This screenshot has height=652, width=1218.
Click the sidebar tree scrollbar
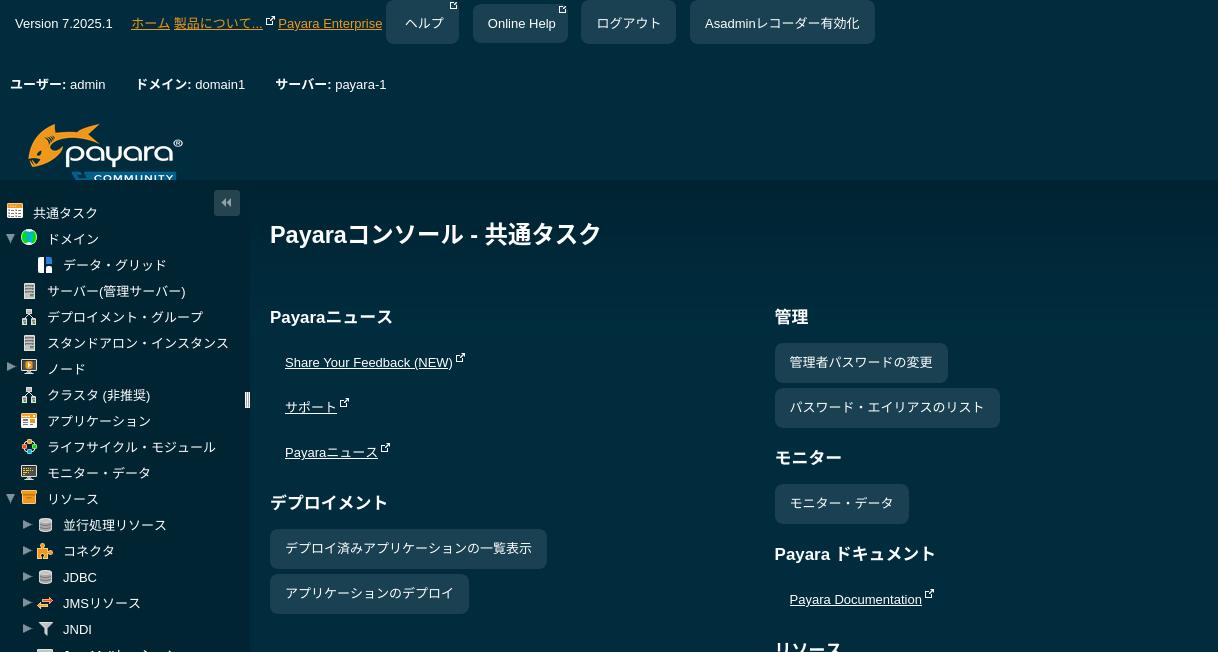(x=247, y=400)
